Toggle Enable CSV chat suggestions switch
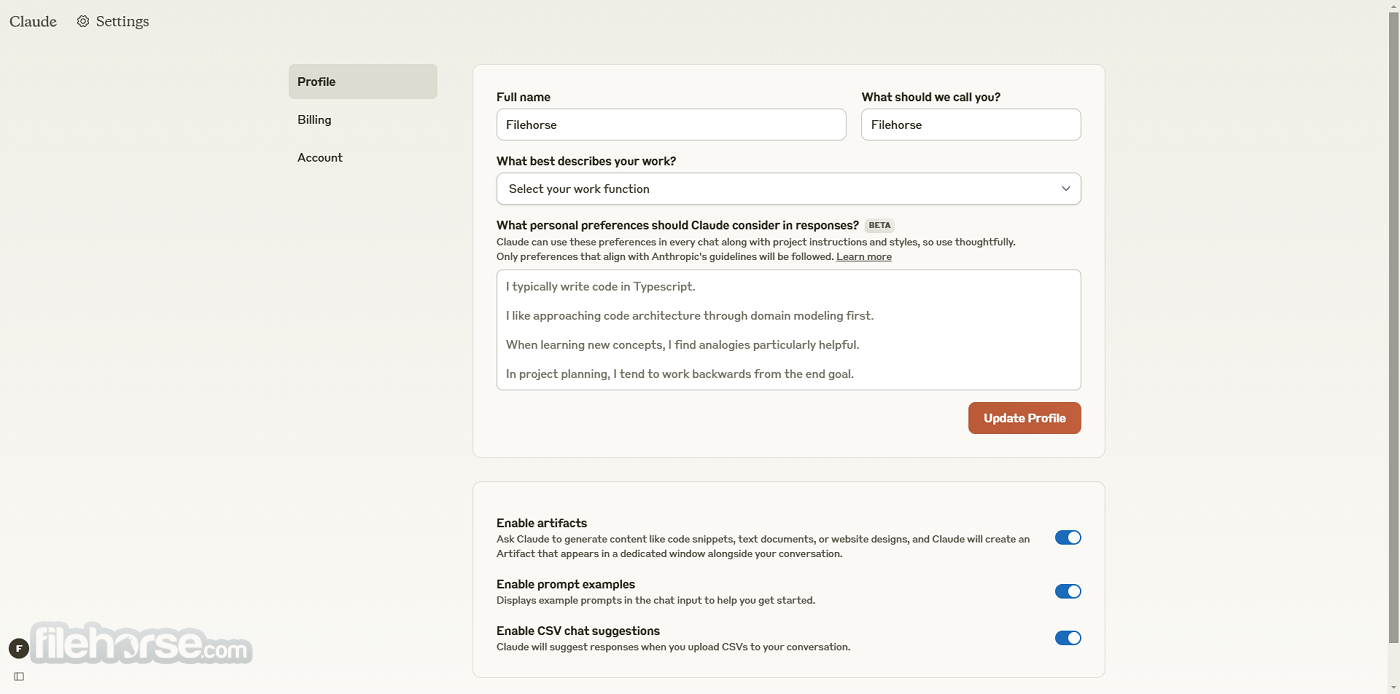 [1068, 638]
